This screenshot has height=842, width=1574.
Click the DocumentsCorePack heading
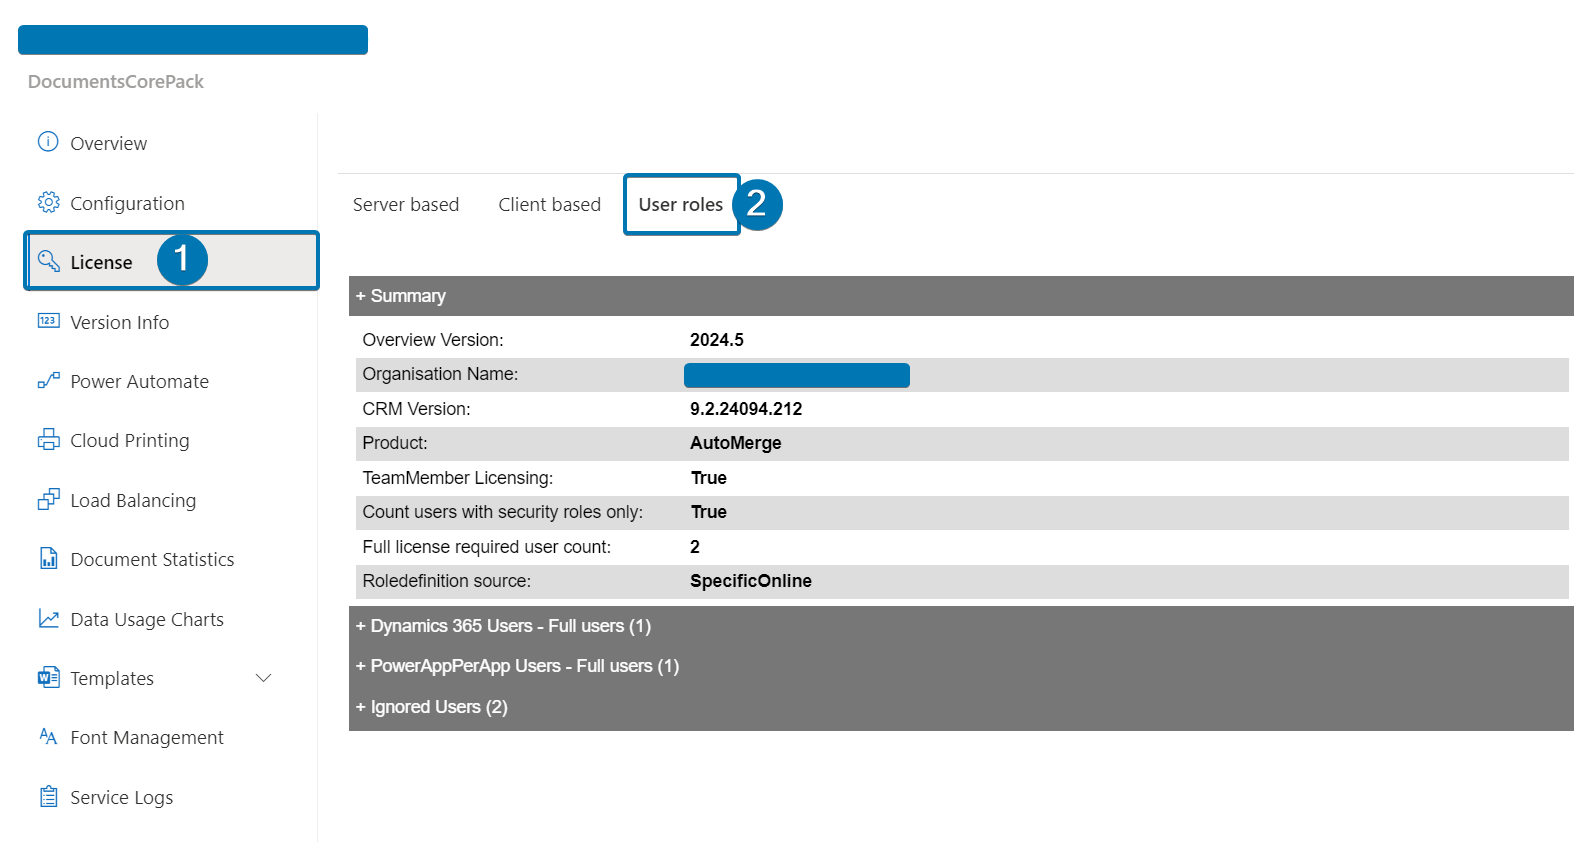(x=116, y=82)
